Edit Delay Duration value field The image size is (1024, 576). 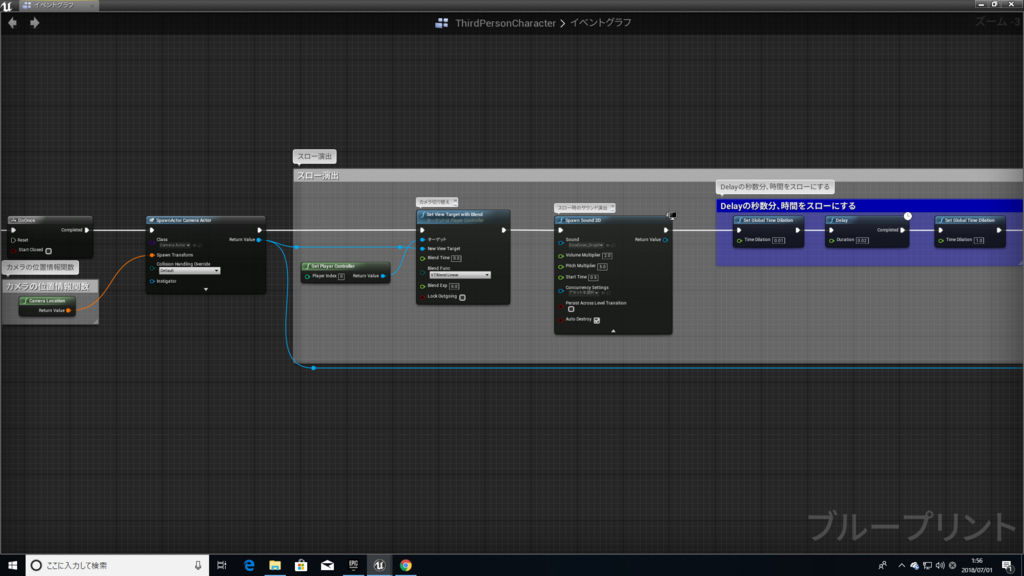(x=862, y=240)
